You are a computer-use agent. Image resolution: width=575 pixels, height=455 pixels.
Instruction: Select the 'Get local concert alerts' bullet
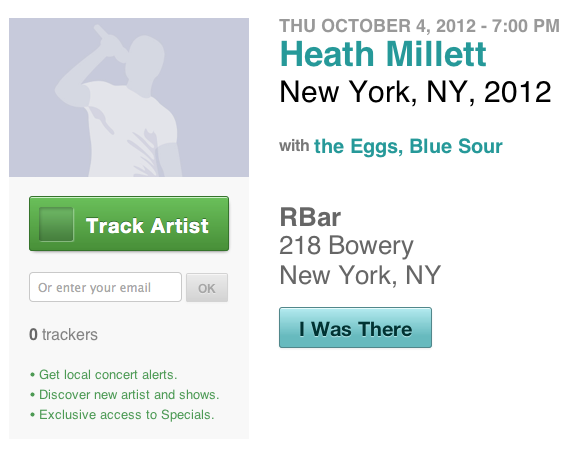pos(103,375)
